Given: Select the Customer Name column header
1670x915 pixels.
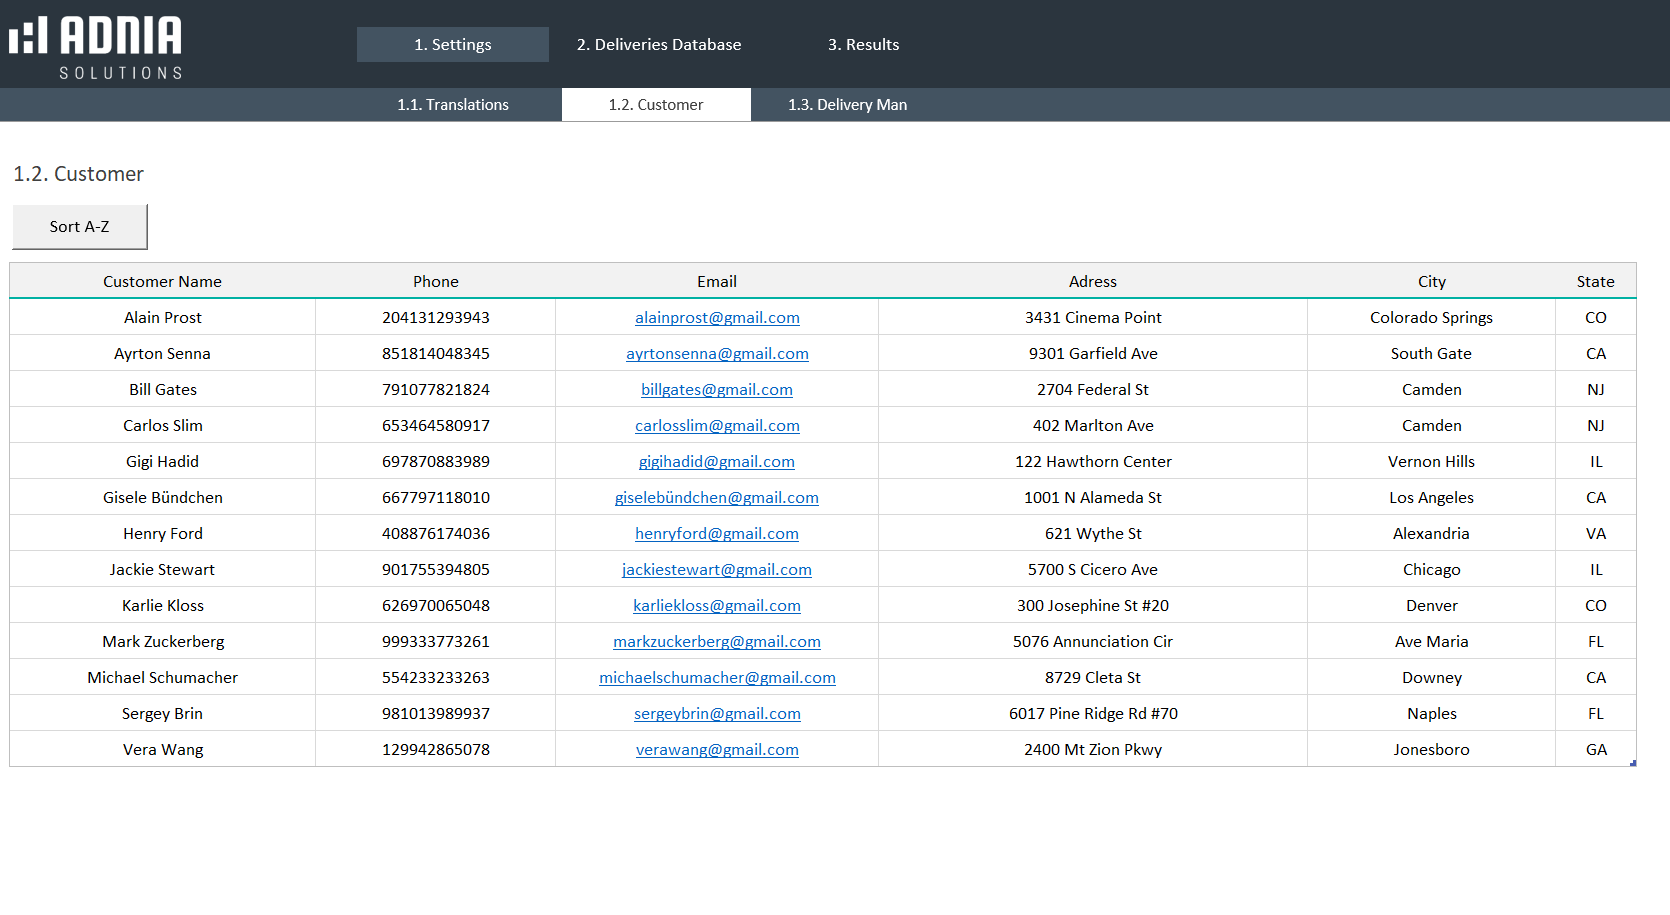Looking at the screenshot, I should [x=162, y=282].
